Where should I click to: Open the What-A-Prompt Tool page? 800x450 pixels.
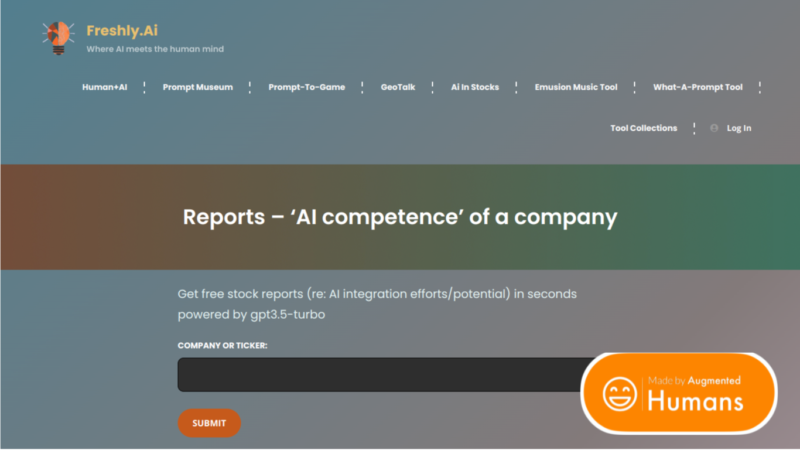697,87
